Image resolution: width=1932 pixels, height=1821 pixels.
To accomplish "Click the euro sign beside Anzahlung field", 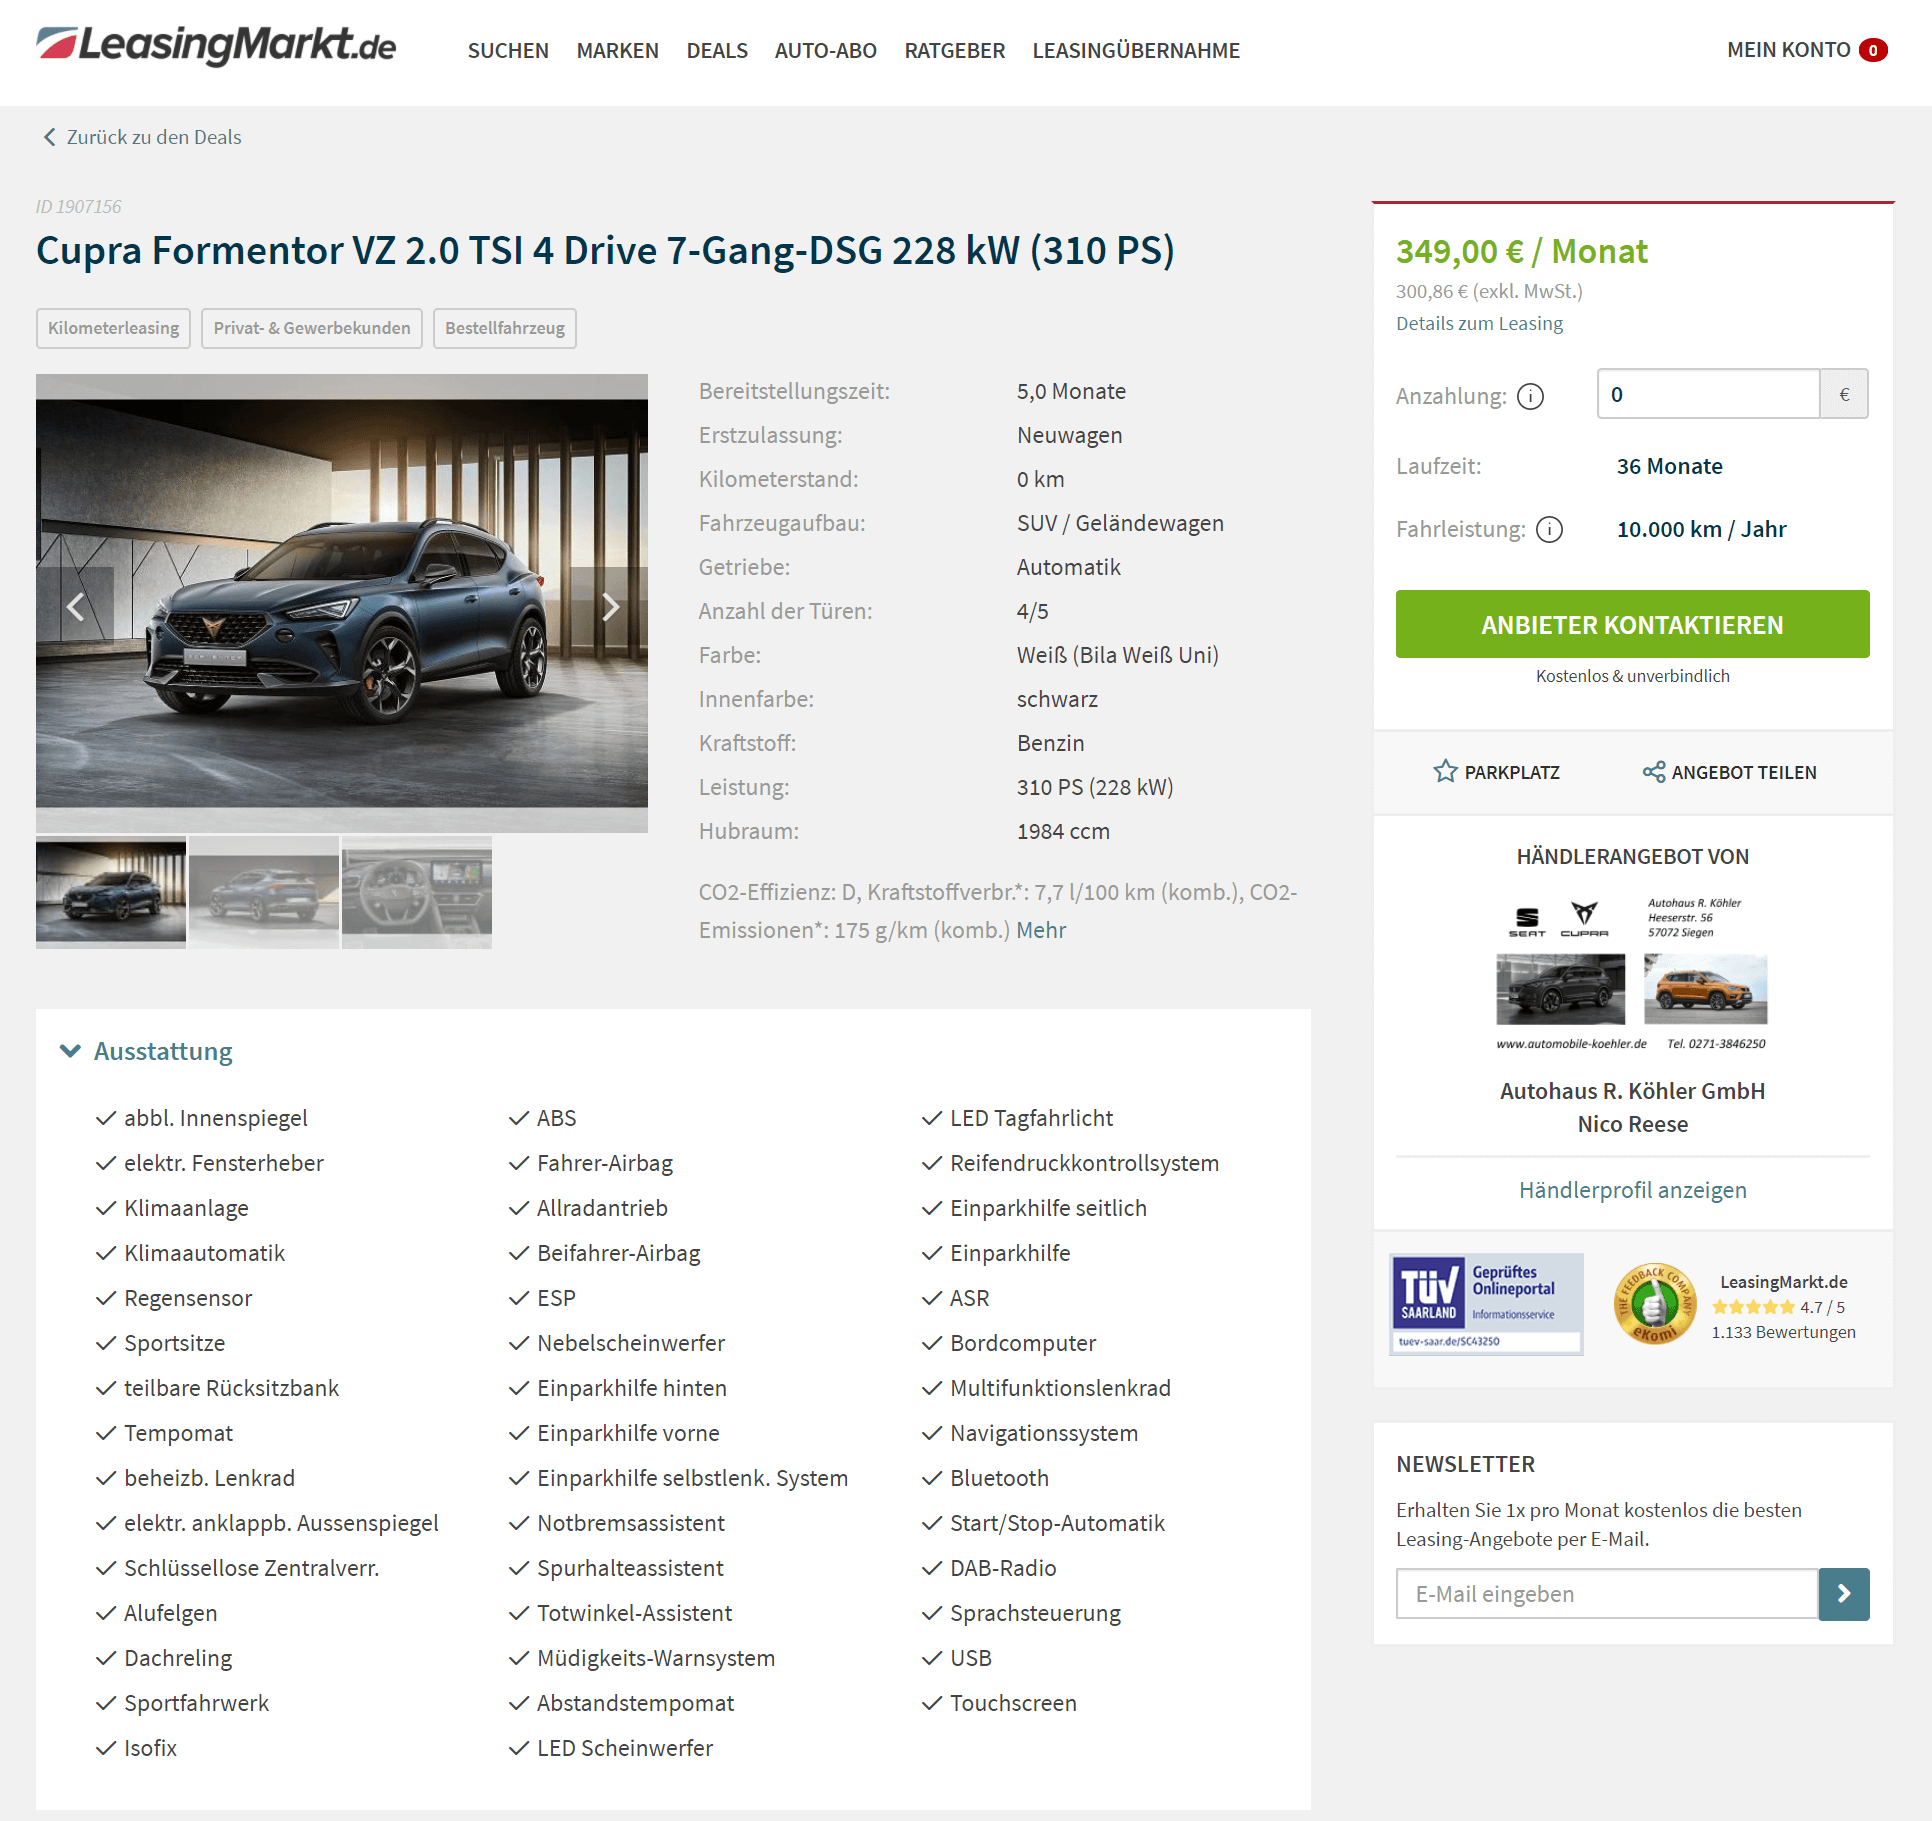I will click(1844, 394).
